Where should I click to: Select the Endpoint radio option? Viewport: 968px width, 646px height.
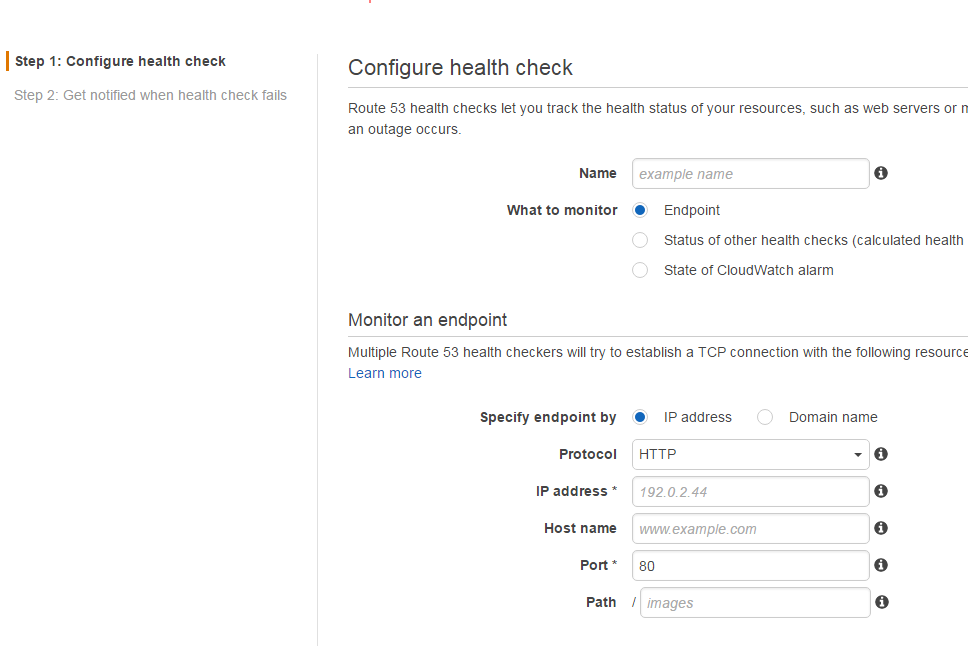click(640, 210)
